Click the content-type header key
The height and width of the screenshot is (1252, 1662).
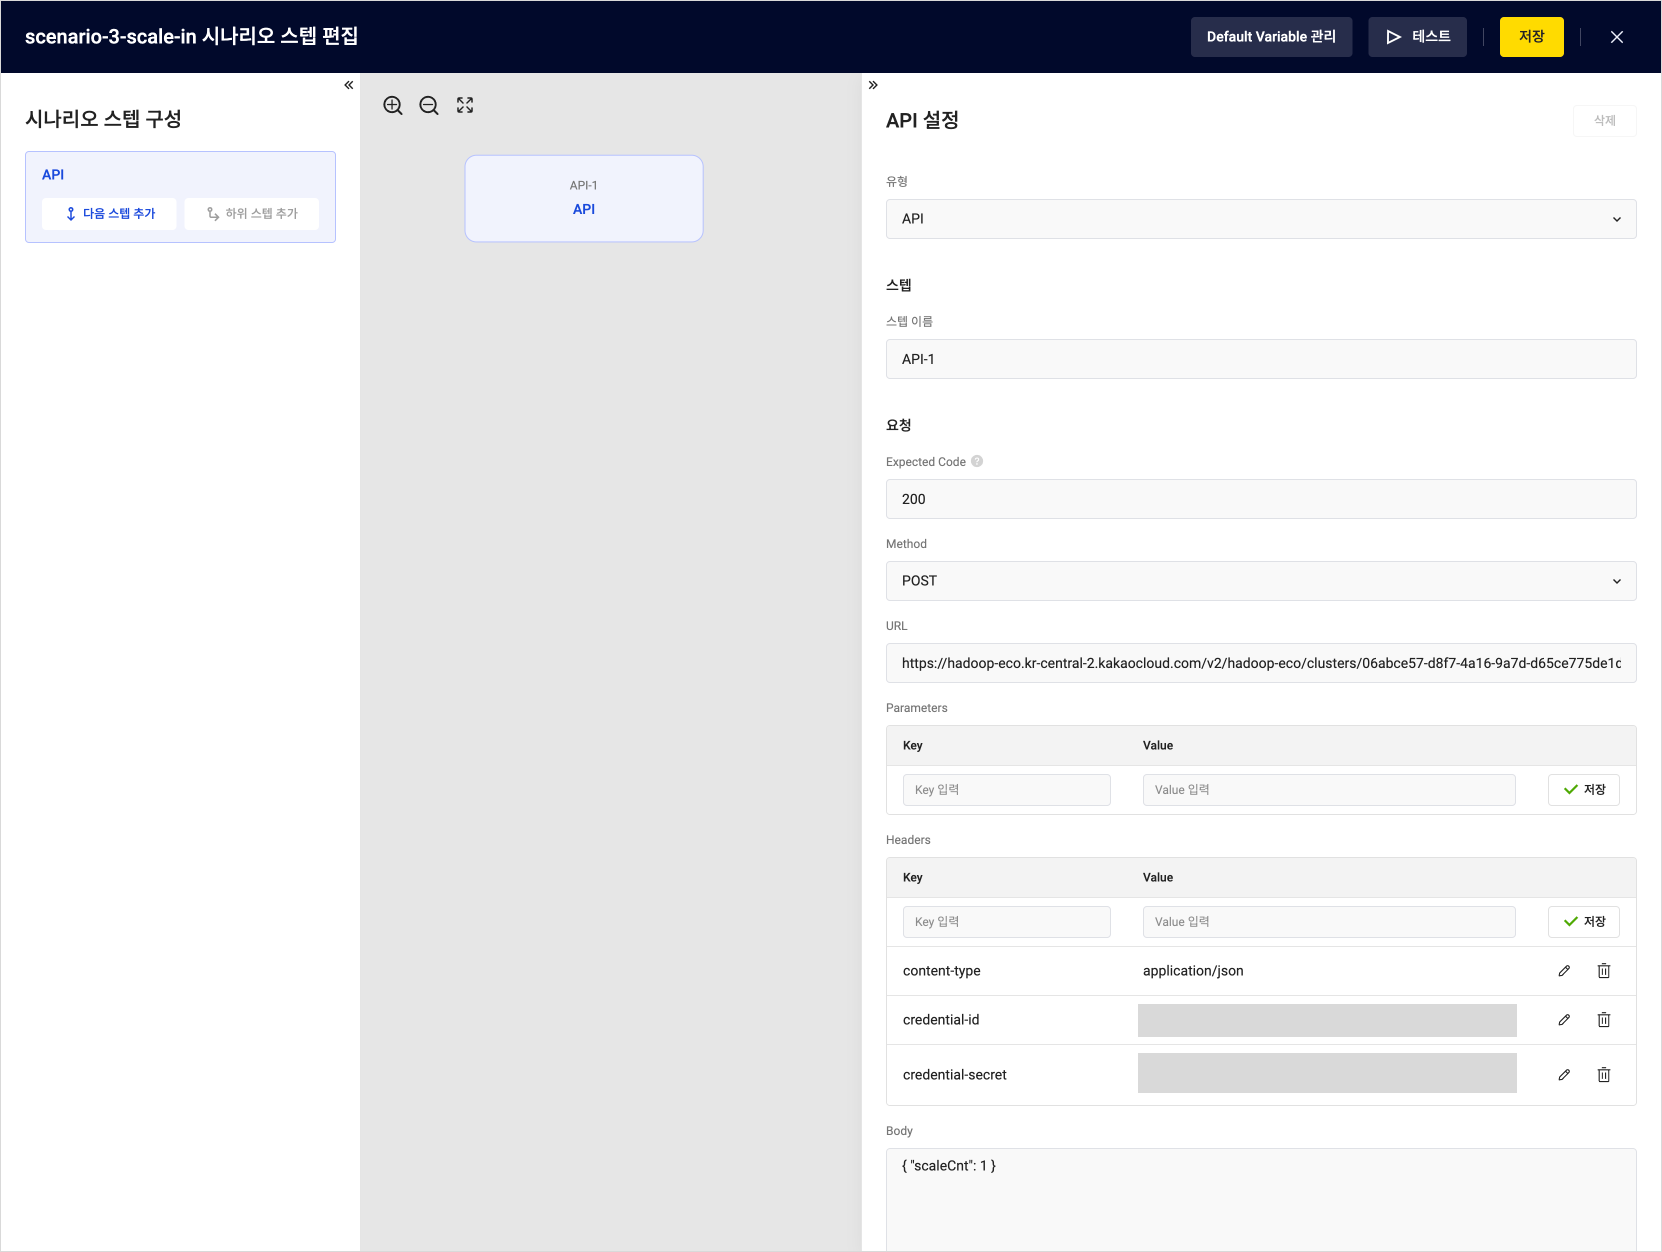pos(941,971)
